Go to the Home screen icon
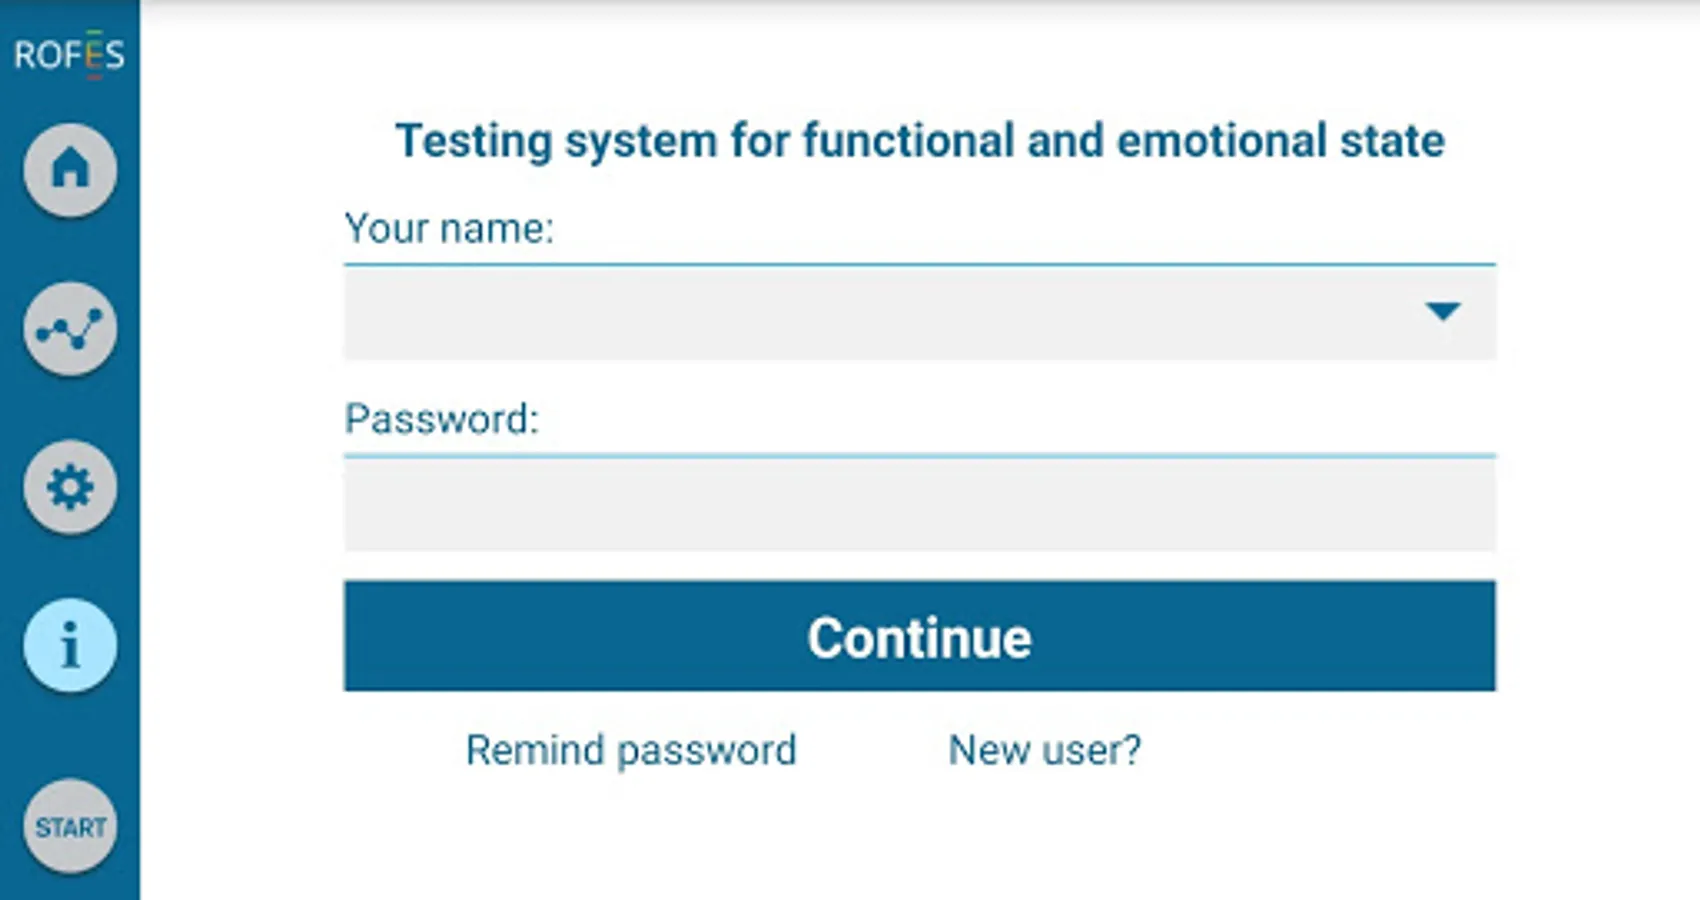This screenshot has height=900, width=1700. 70,169
